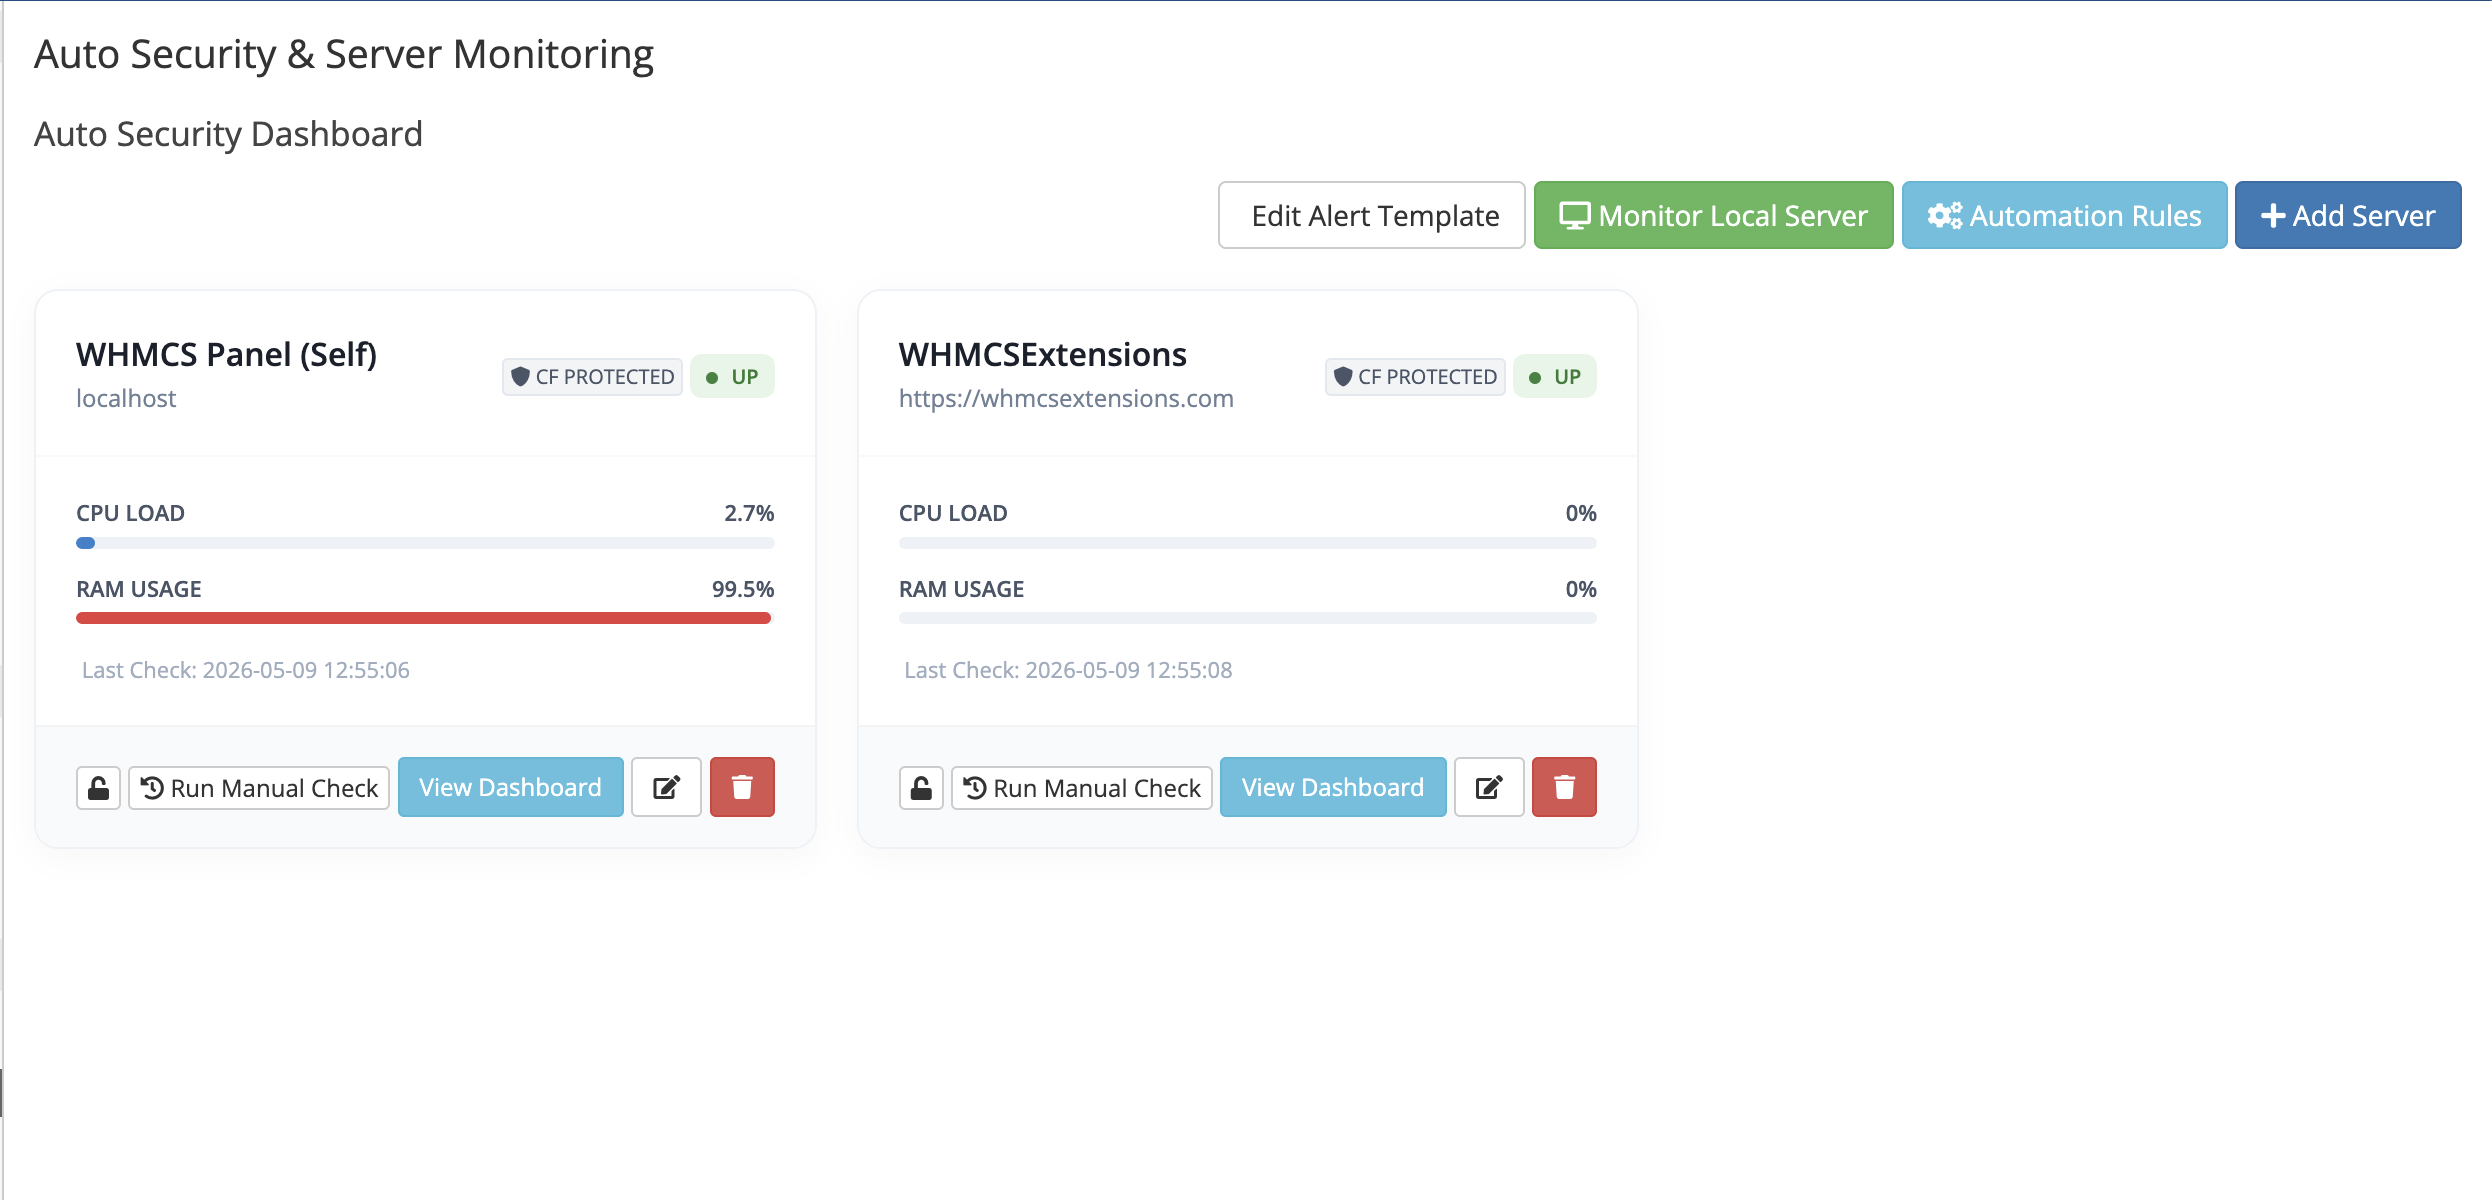Click Auto Security & Server Monitoring heading
The image size is (2492, 1200).
tap(344, 54)
